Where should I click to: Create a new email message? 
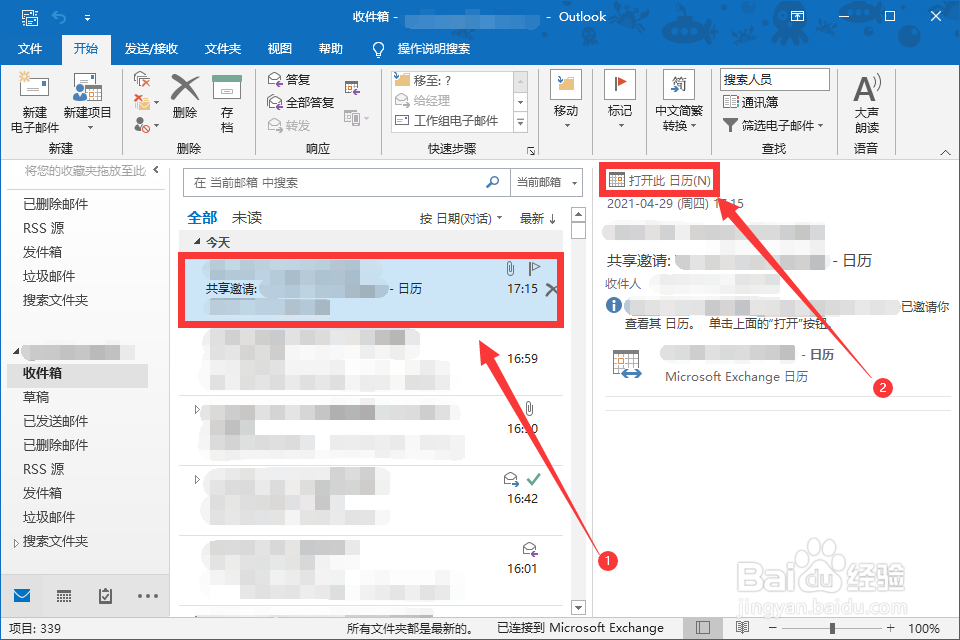pos(35,102)
